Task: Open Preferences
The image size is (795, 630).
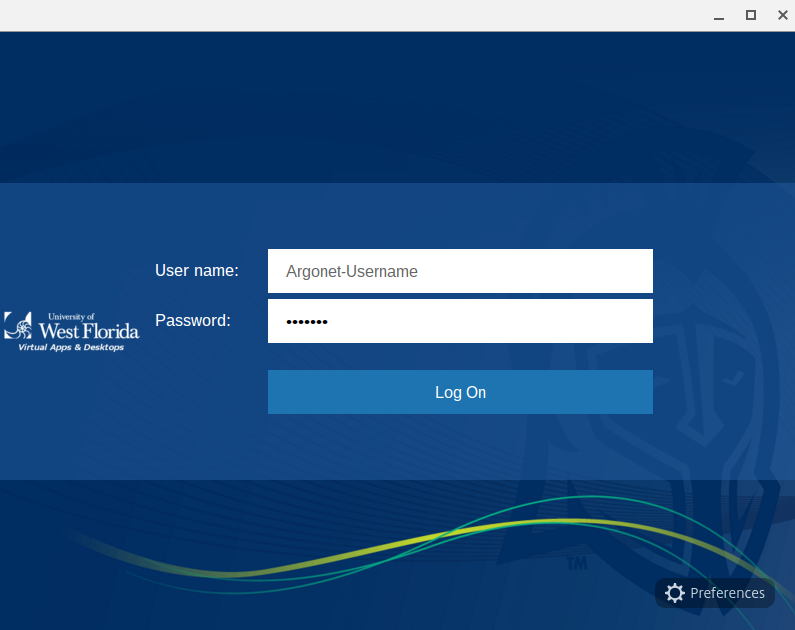Action: click(714, 592)
